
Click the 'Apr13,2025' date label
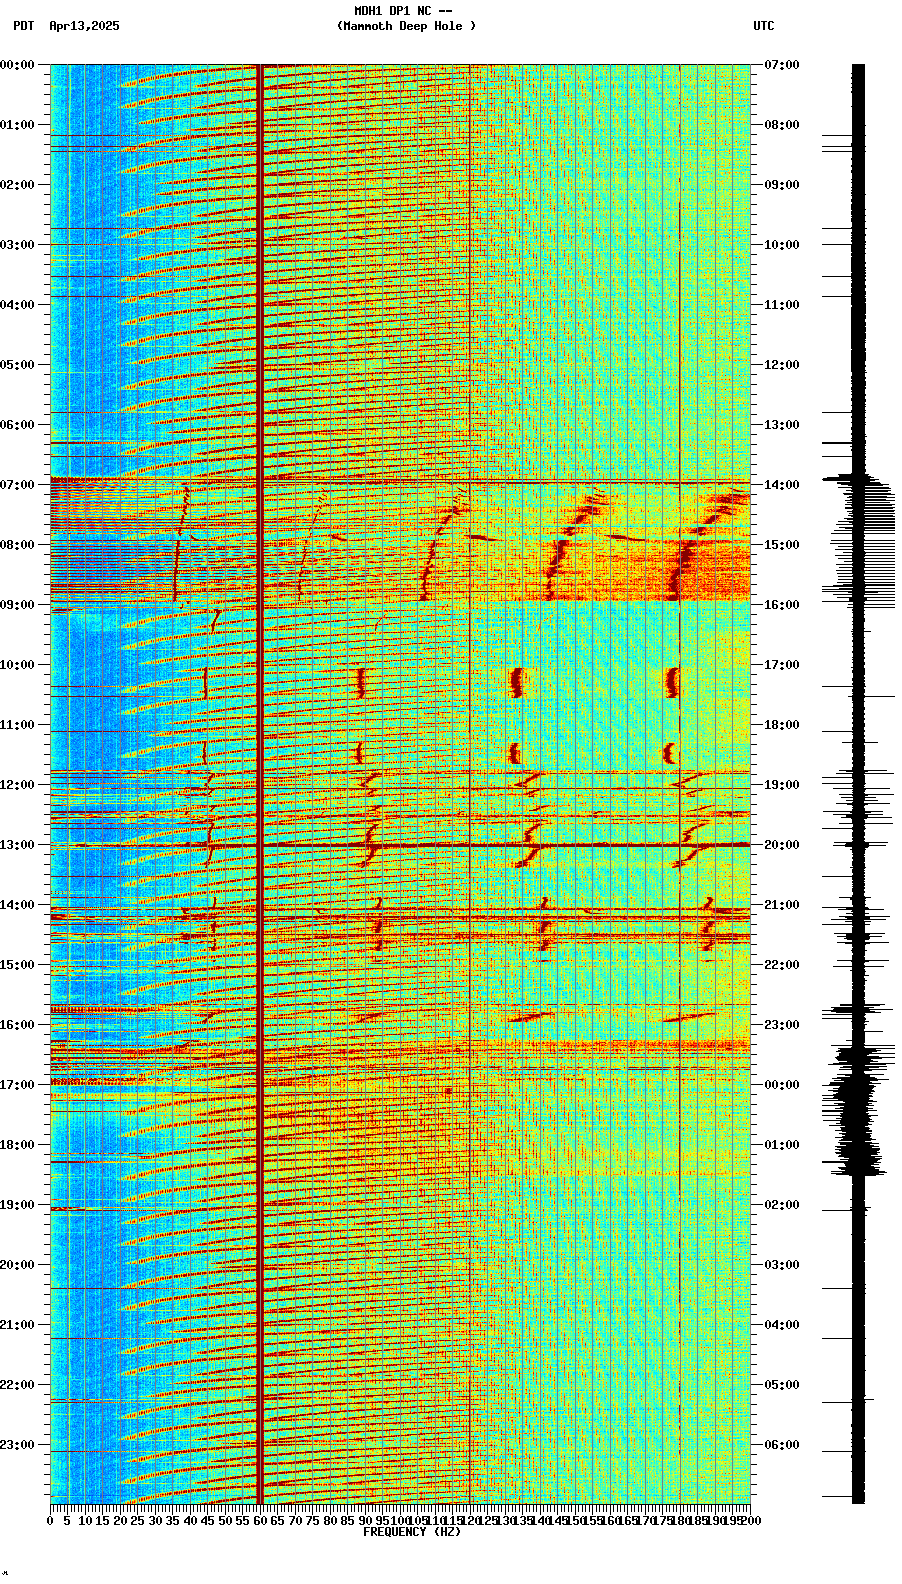pos(84,26)
